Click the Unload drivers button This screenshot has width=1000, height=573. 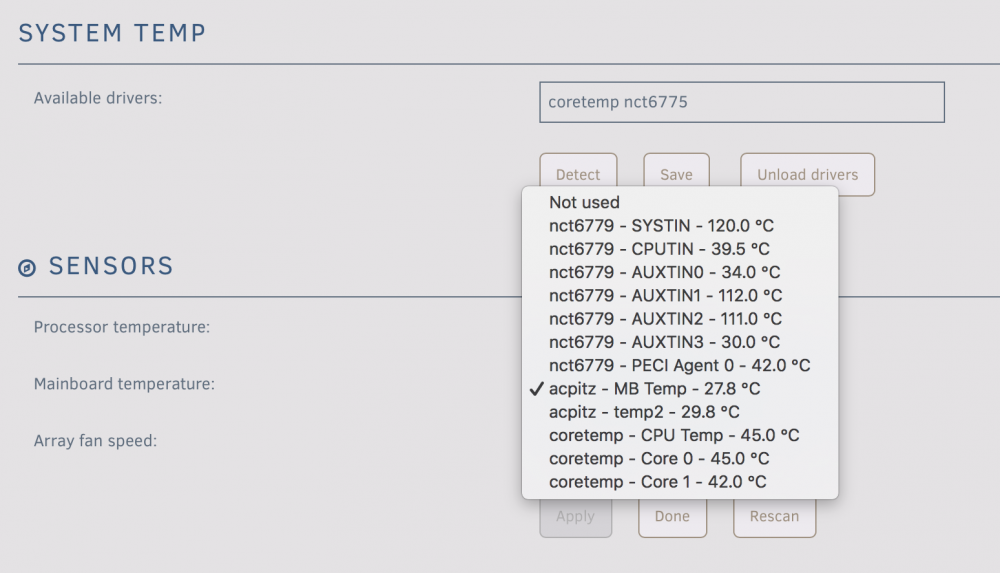[807, 174]
